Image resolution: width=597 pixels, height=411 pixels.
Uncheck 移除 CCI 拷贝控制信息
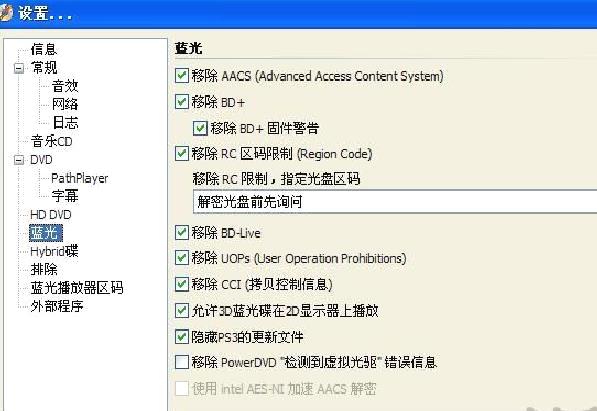pos(182,285)
